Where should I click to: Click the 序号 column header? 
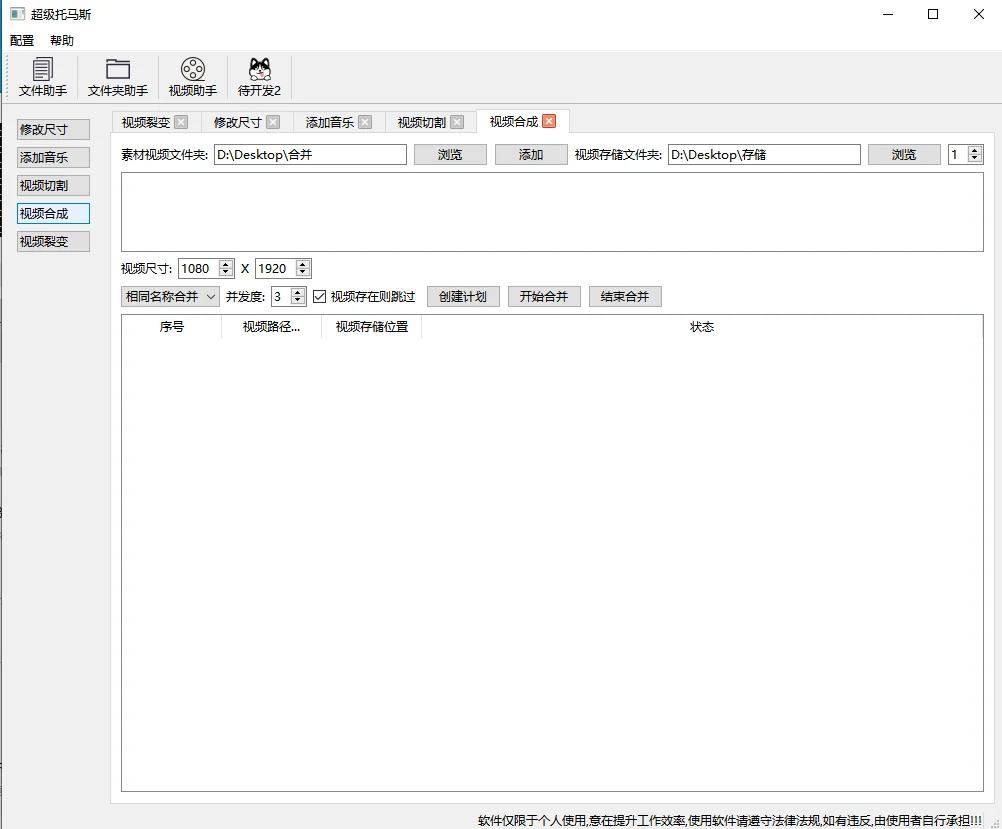[171, 327]
